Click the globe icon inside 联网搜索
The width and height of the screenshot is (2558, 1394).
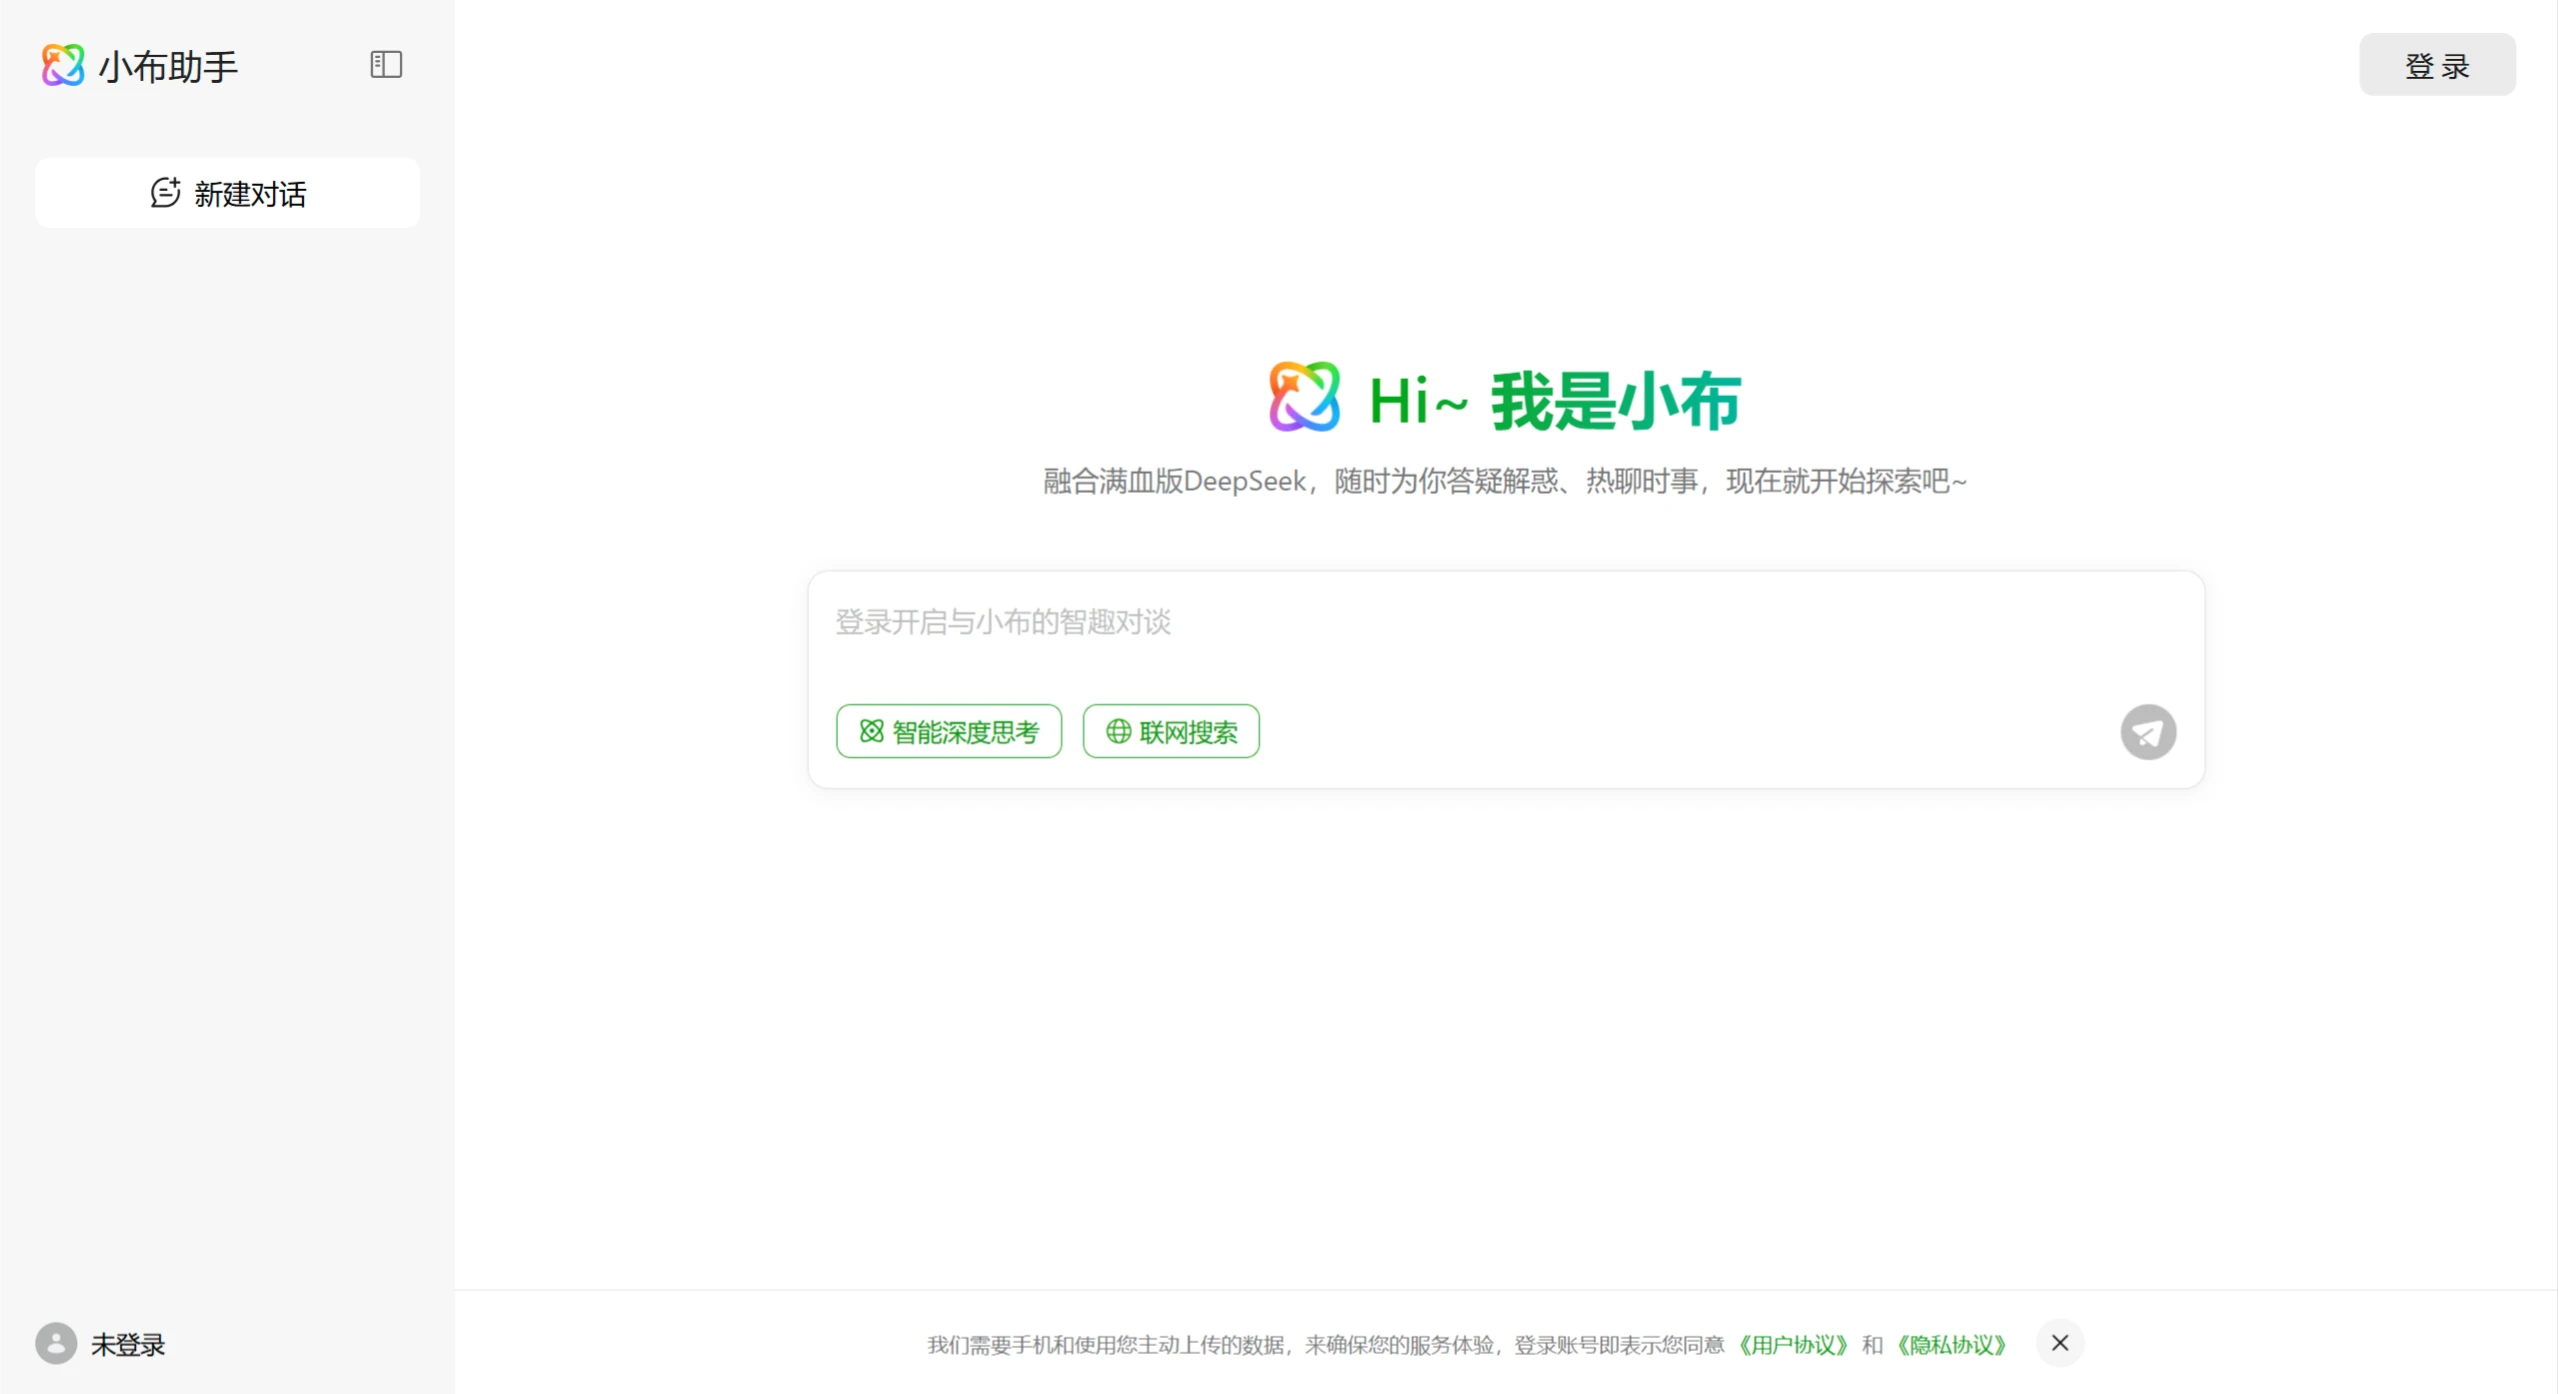1118,731
